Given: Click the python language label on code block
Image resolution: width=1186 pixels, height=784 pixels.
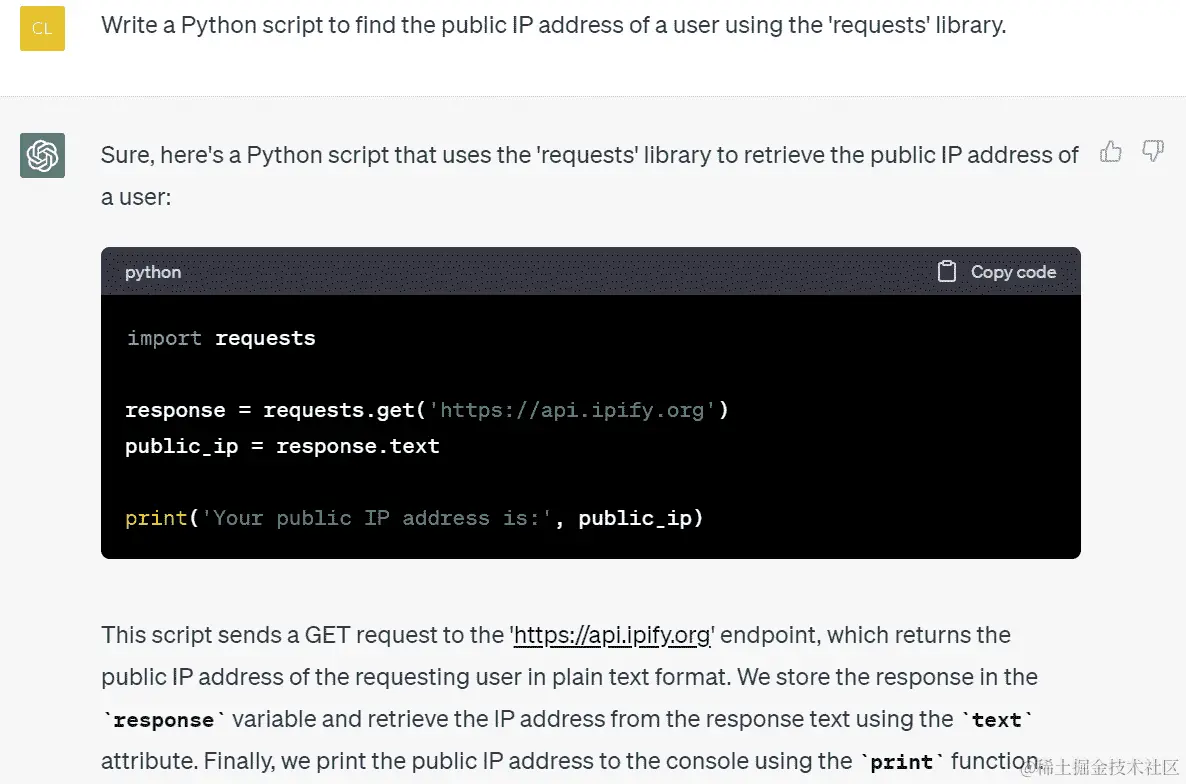Looking at the screenshot, I should [152, 271].
